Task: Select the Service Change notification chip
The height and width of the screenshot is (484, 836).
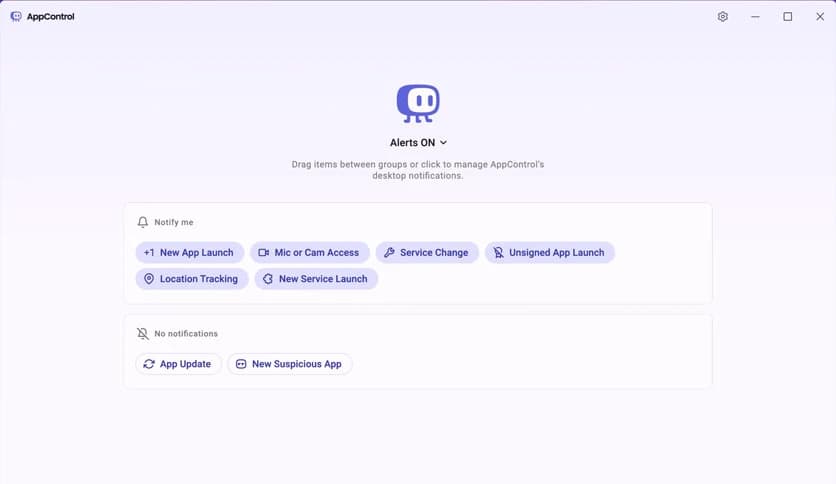Action: click(x=427, y=253)
